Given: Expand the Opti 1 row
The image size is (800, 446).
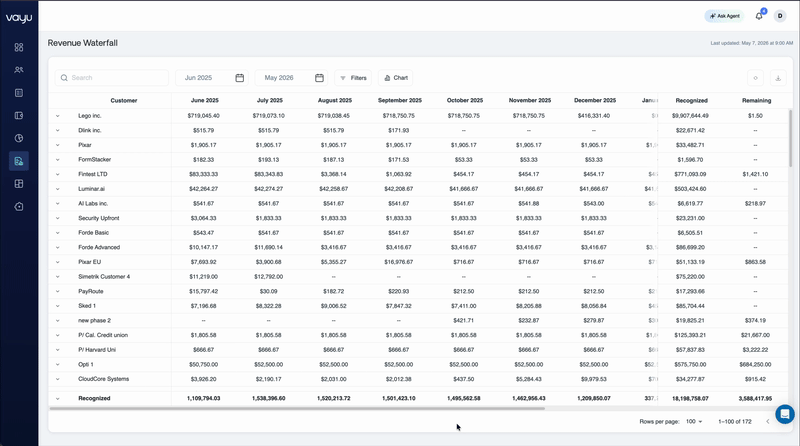Looking at the screenshot, I should coord(58,365).
